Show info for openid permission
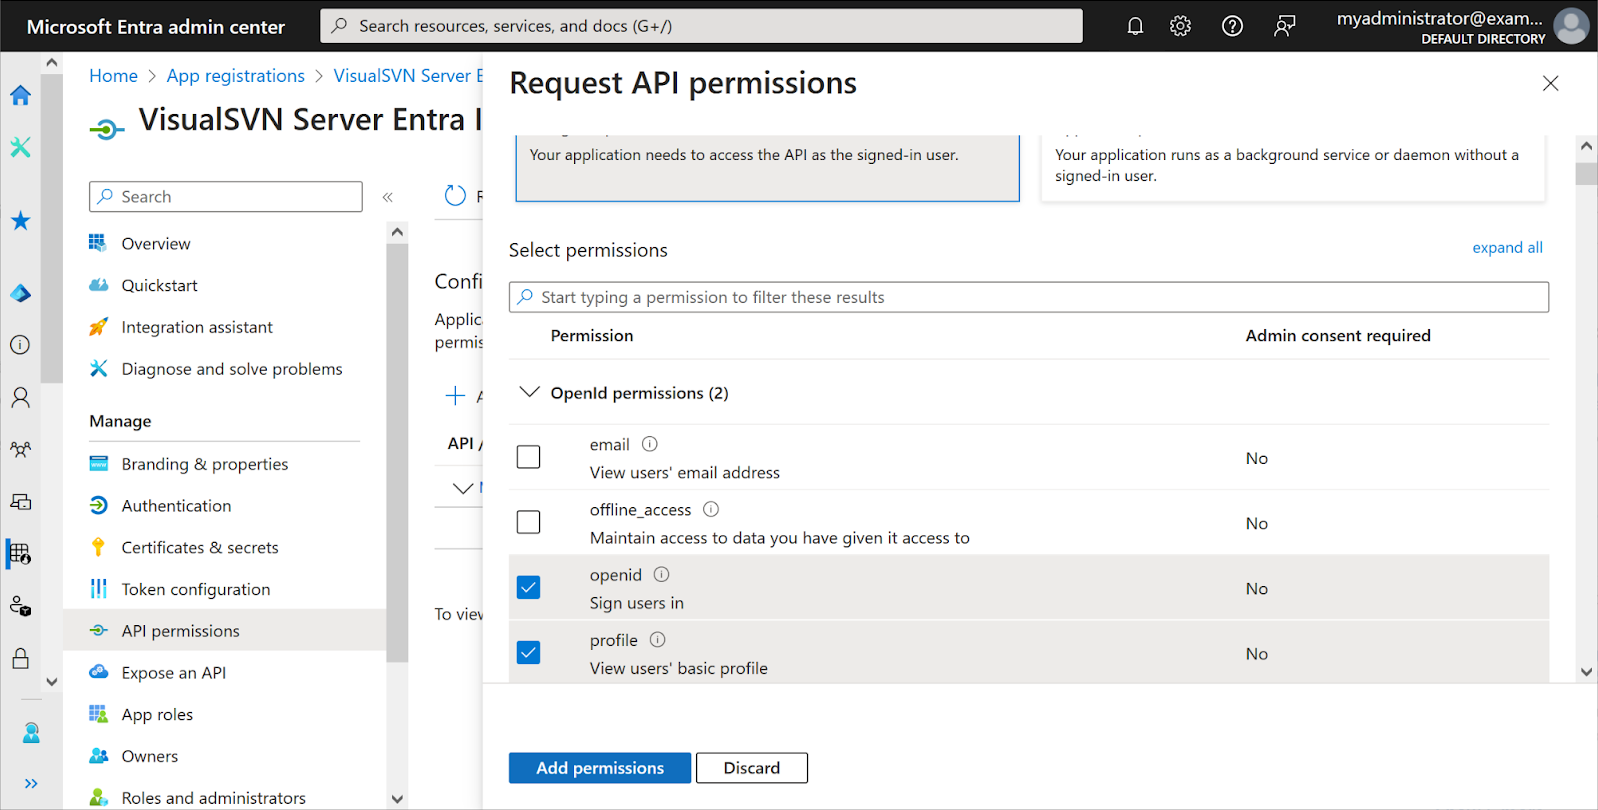The width and height of the screenshot is (1598, 810). point(661,574)
